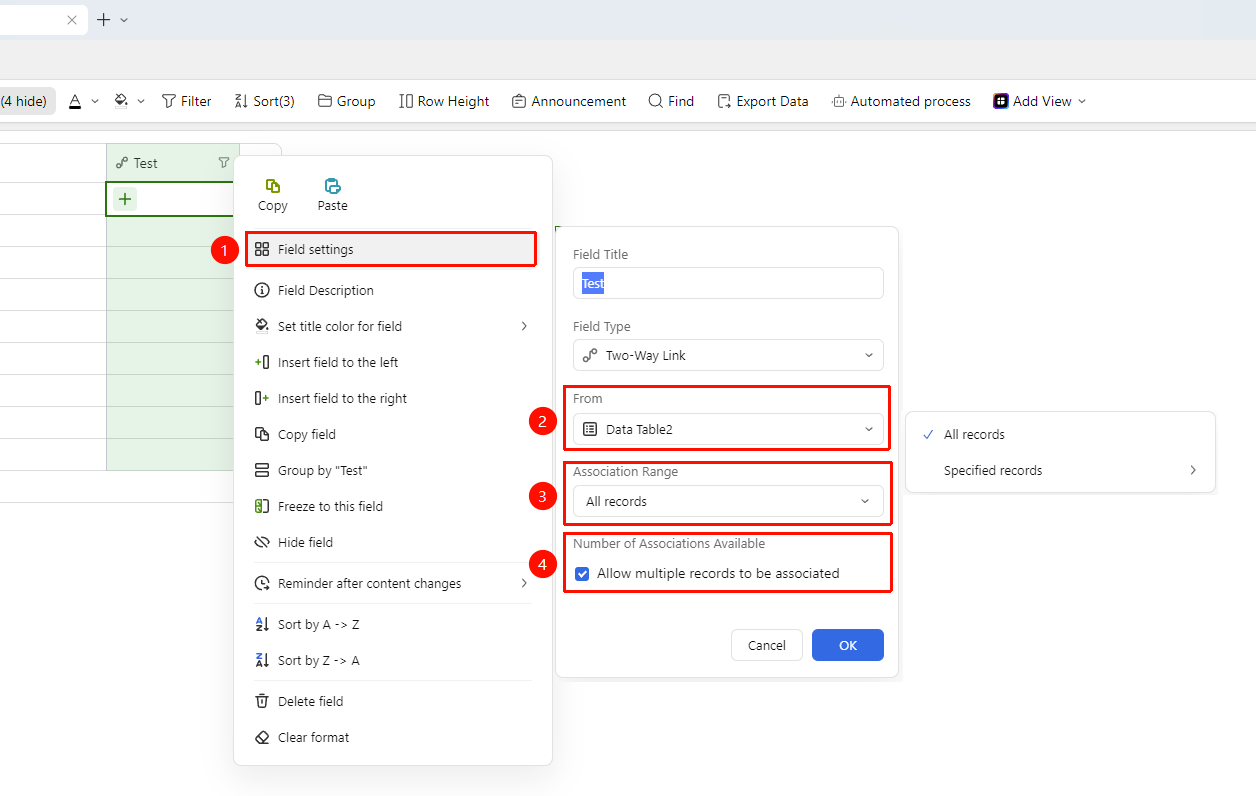Viewport: 1256px width, 796px height.
Task: Click the filter icon in Test column header
Action: 223,163
